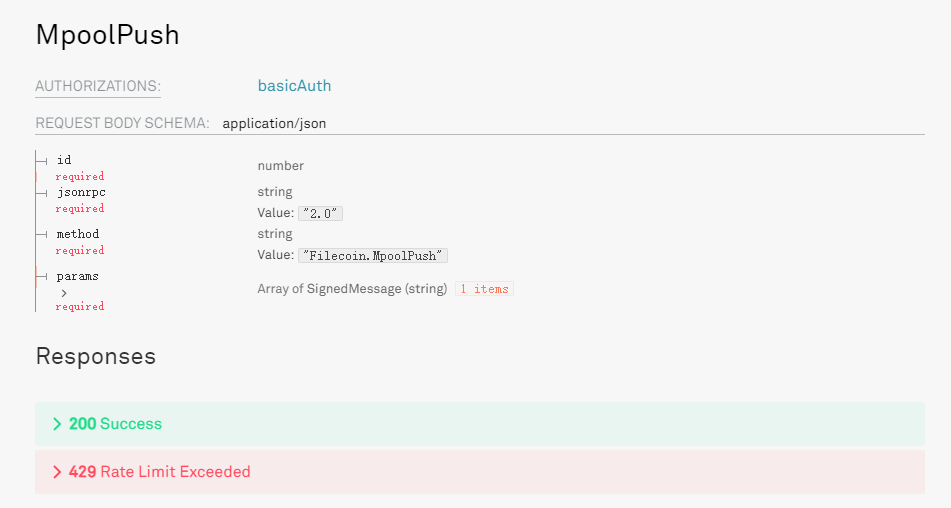Screen dimensions: 951x508
Task: Click the required label under id
Action: [79, 176]
